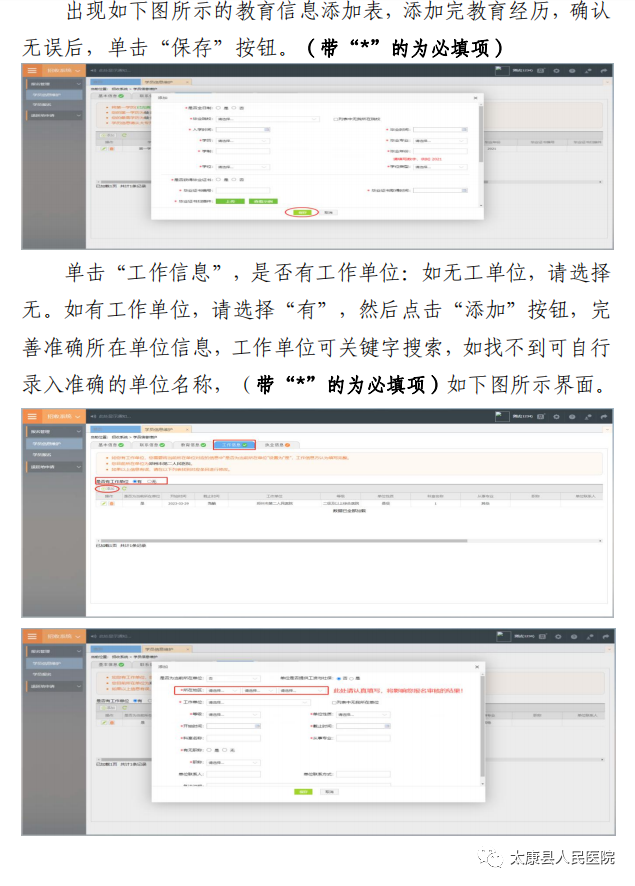Open first 所在地区 dropdown in red box
Image resolution: width=635 pixels, height=886 pixels.
pyautogui.click(x=223, y=690)
